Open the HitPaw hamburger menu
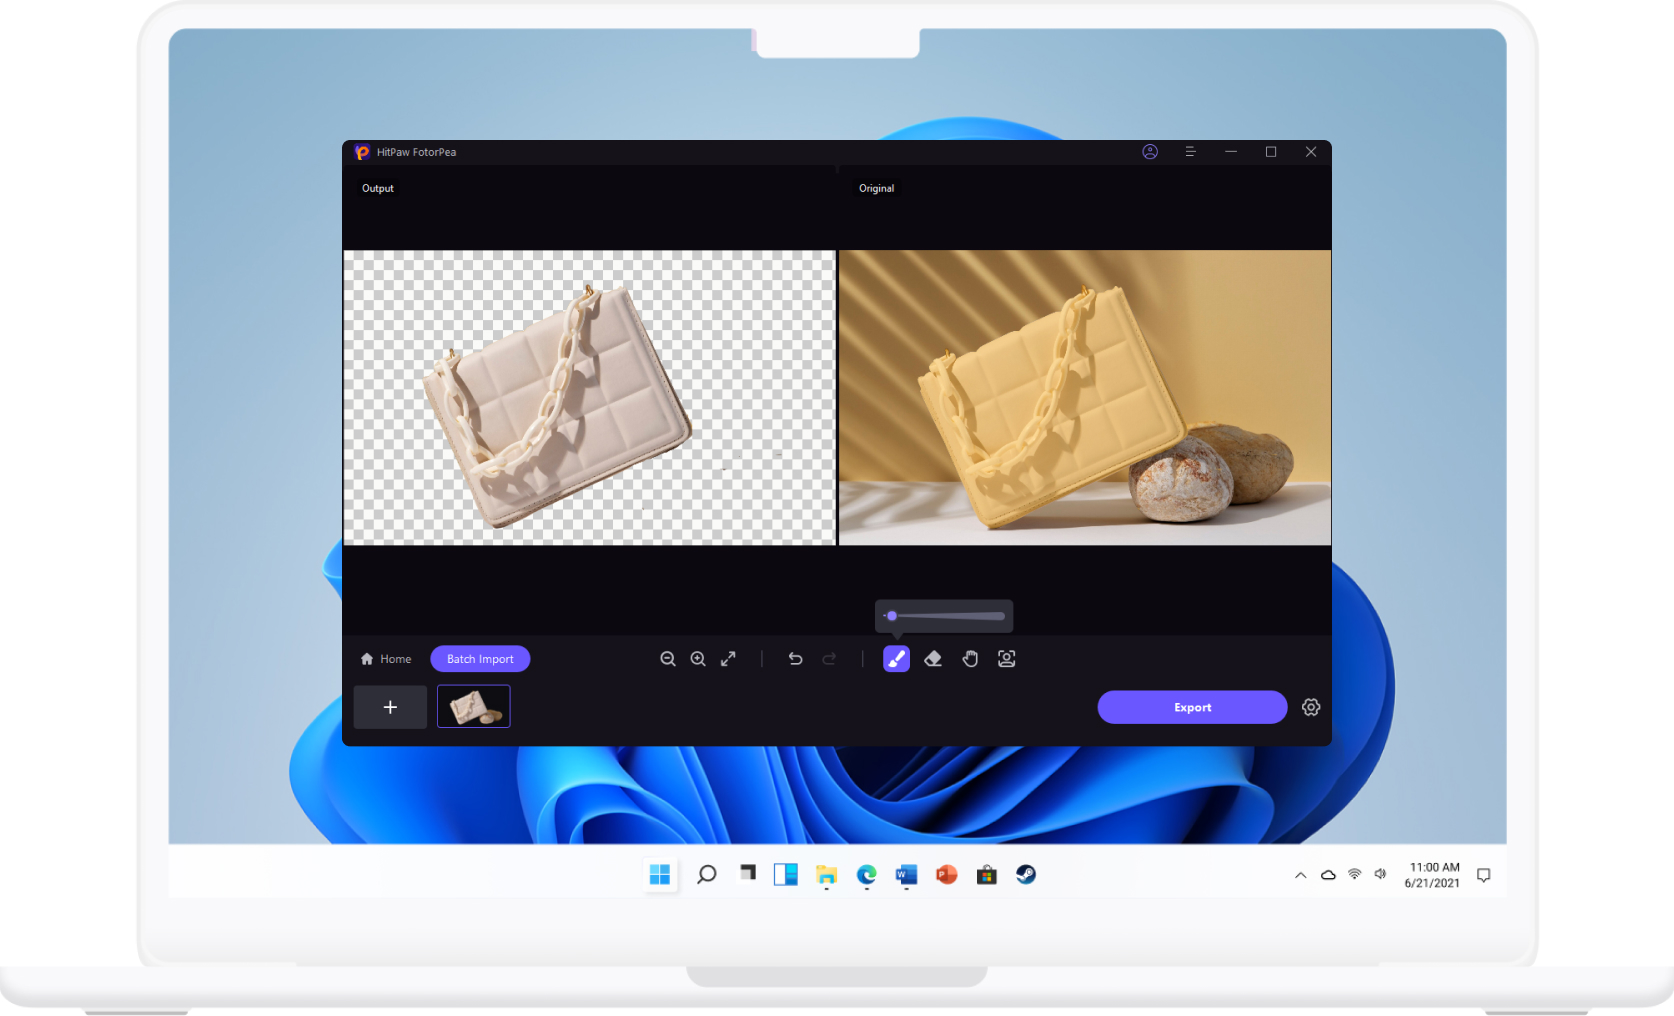The height and width of the screenshot is (1016, 1674). (x=1190, y=152)
